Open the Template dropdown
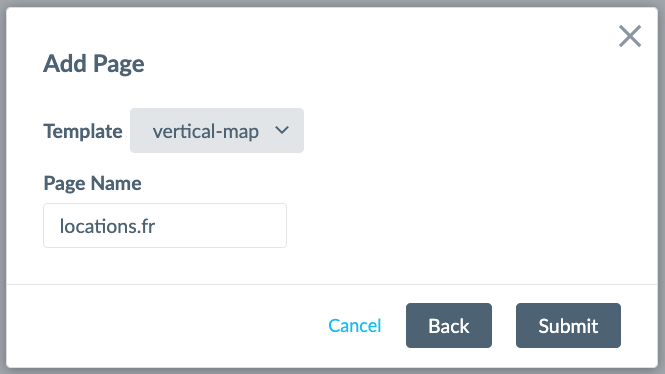The height and width of the screenshot is (374, 665). coord(217,131)
